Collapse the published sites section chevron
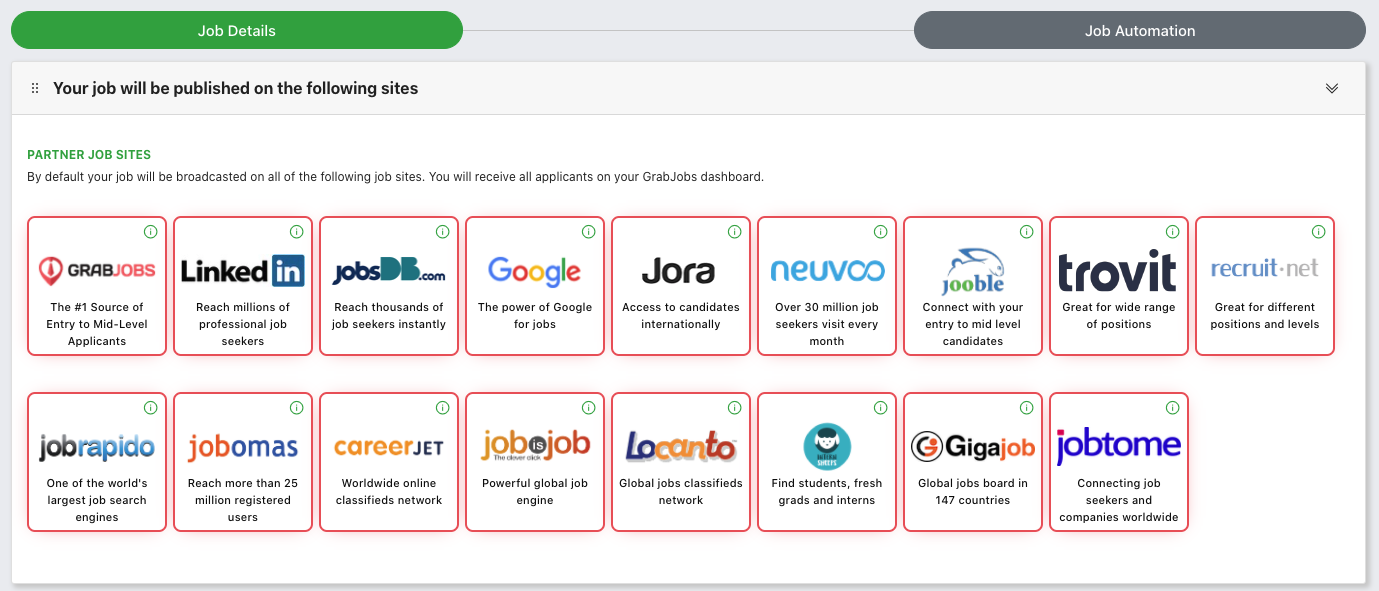This screenshot has width=1379, height=591. (x=1331, y=88)
